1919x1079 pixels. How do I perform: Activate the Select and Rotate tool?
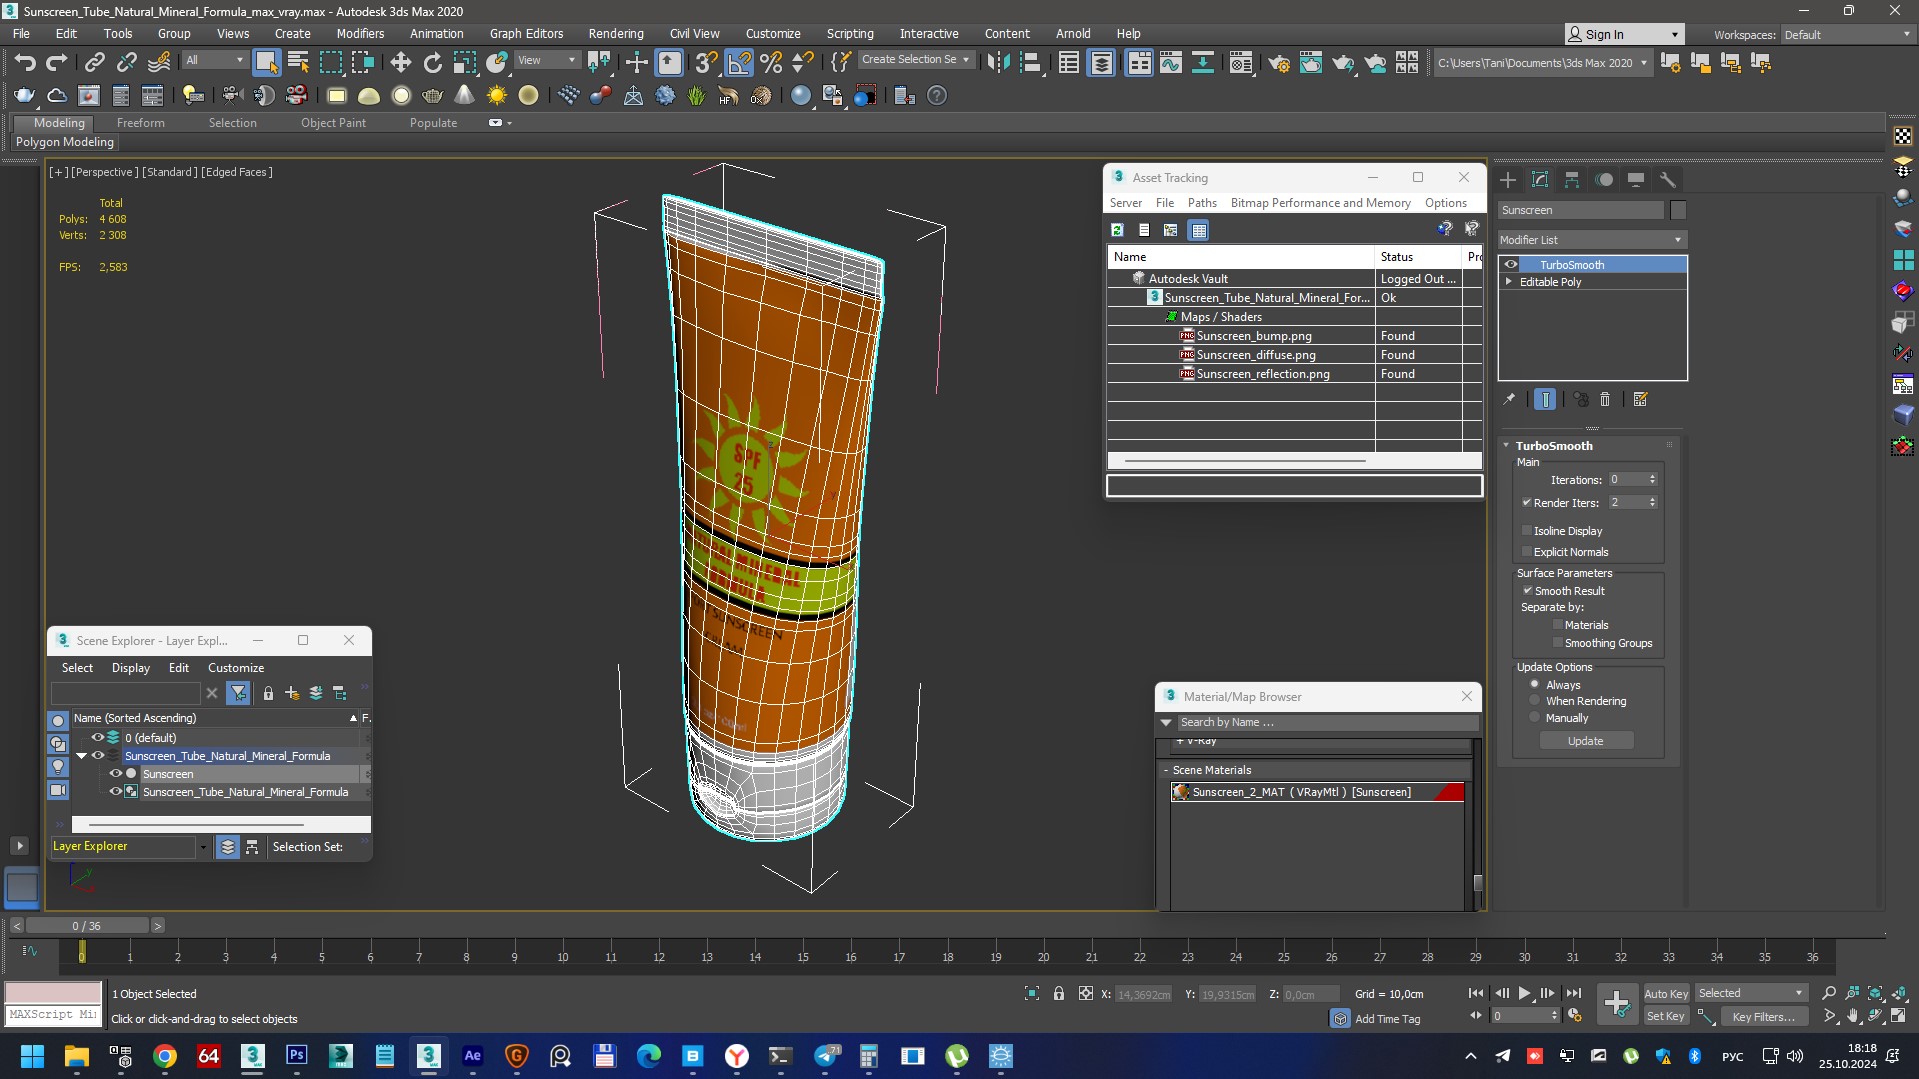pyautogui.click(x=432, y=63)
